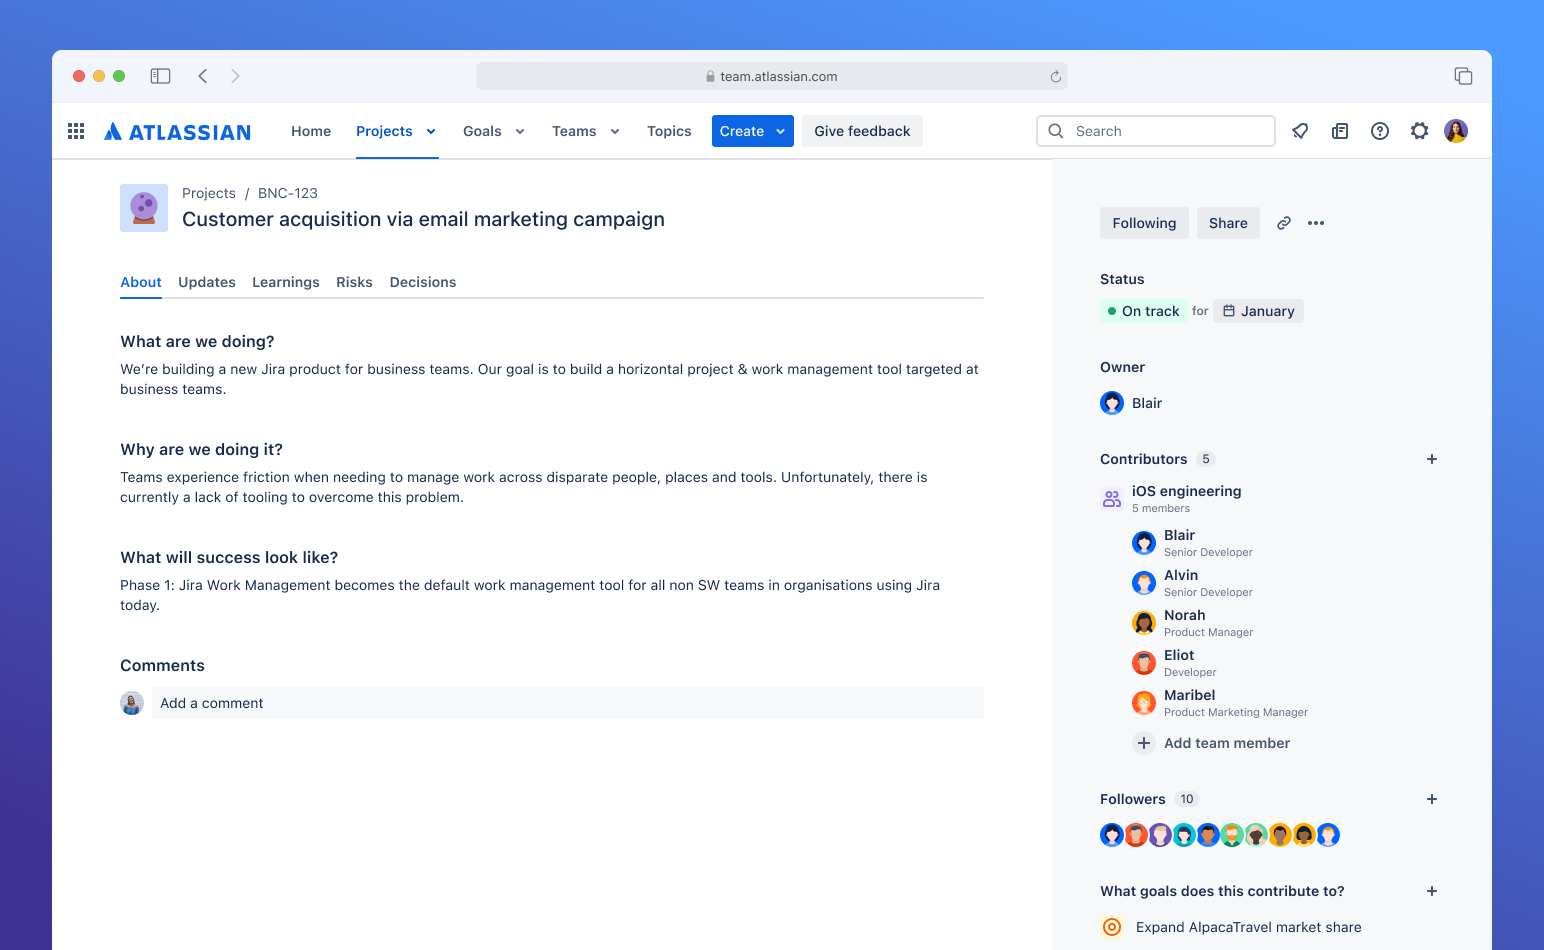Click in the Search field
Viewport: 1544px width, 950px height.
point(1156,131)
